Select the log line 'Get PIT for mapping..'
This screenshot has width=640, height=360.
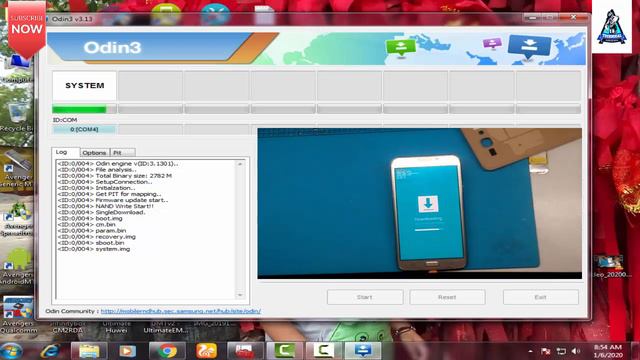click(109, 194)
